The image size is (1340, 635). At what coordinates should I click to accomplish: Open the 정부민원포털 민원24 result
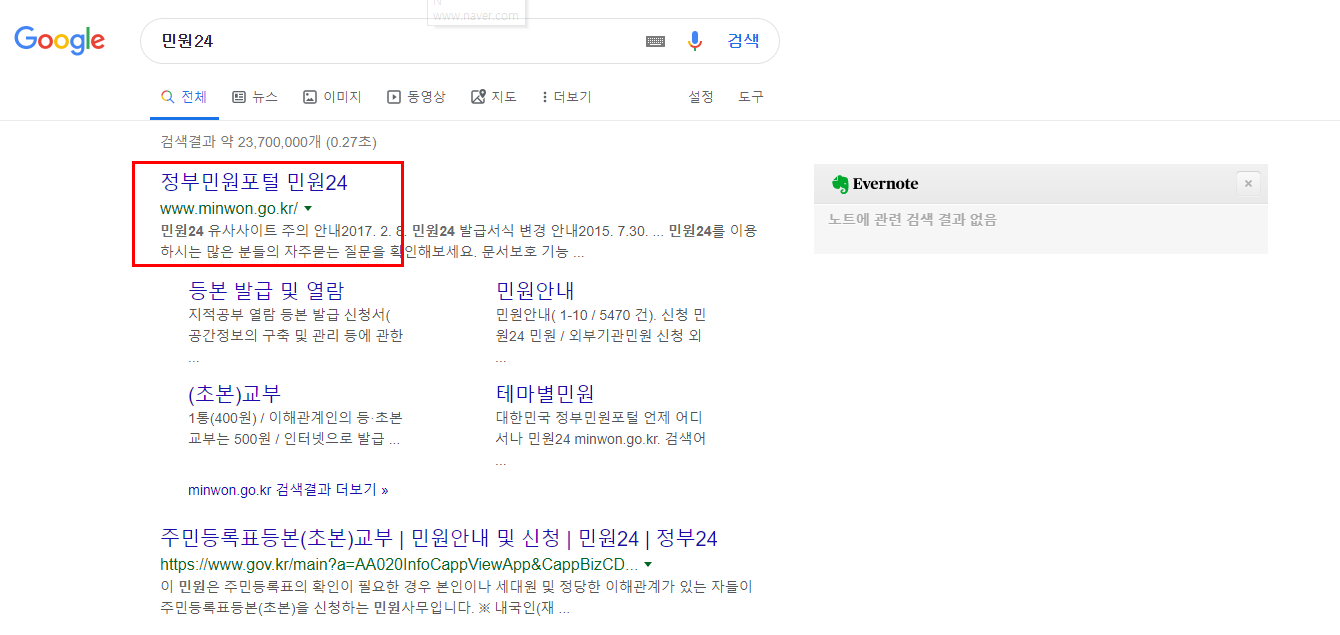pyautogui.click(x=254, y=182)
